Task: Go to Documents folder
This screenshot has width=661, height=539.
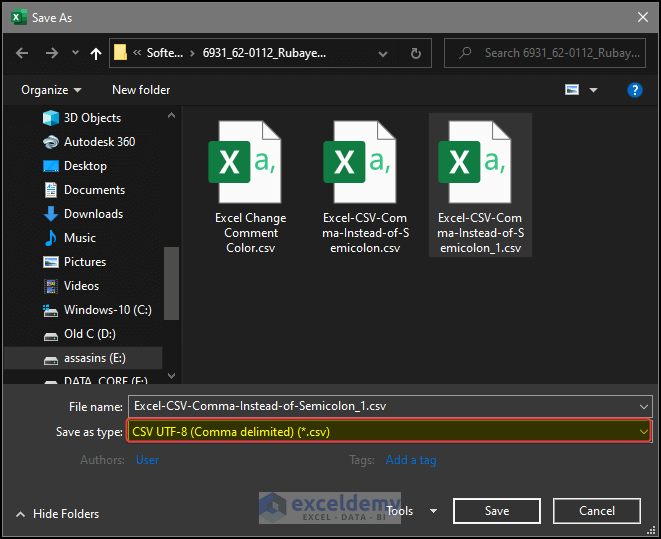Action: pyautogui.click(x=94, y=190)
